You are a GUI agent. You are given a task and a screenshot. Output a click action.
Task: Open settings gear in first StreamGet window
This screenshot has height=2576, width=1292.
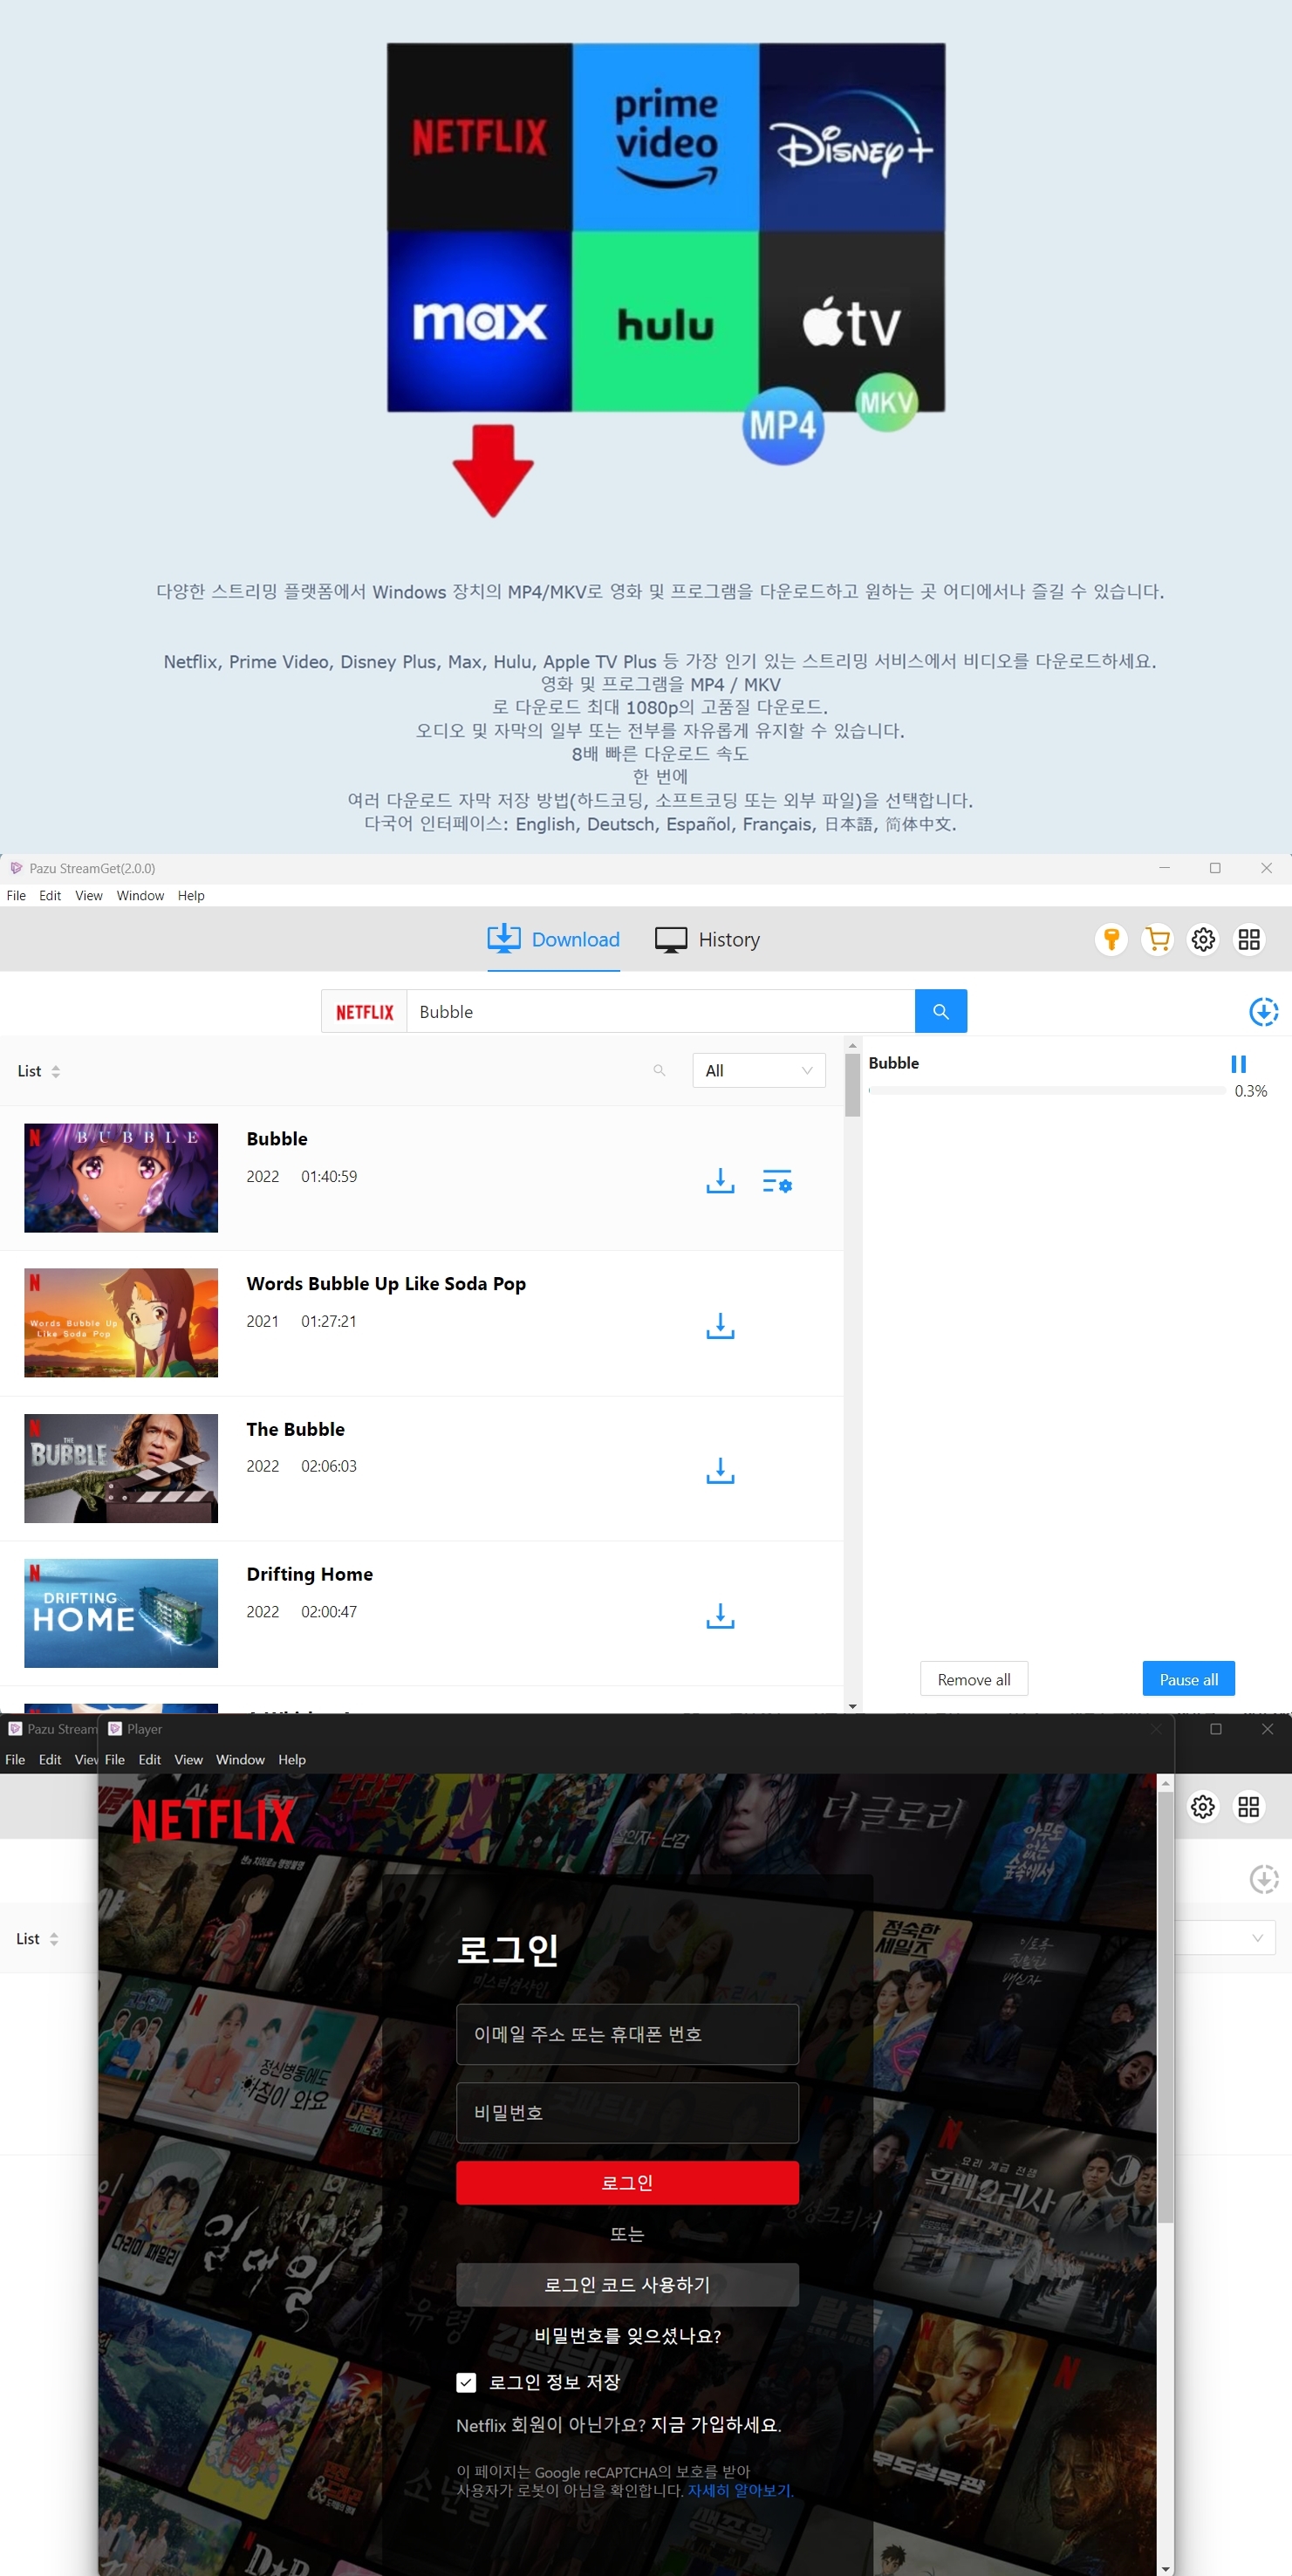tap(1203, 939)
